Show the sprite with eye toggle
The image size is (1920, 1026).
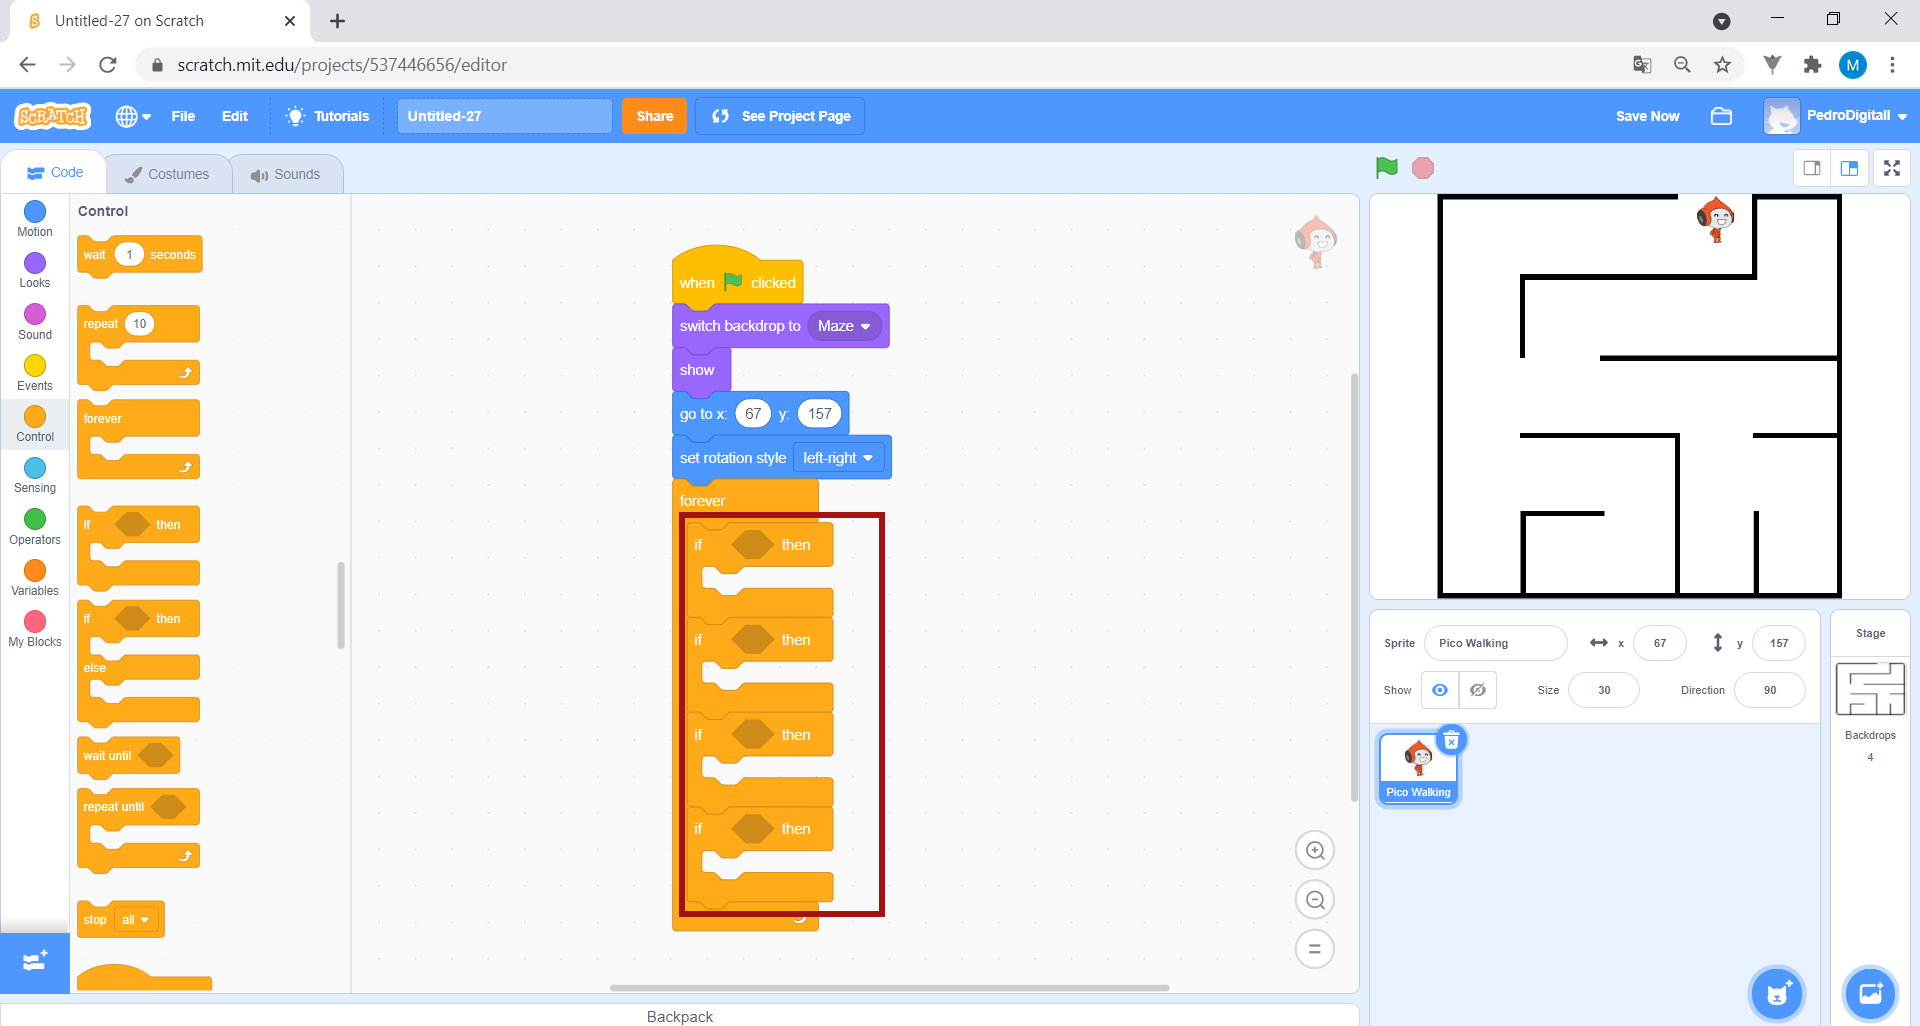coord(1440,690)
